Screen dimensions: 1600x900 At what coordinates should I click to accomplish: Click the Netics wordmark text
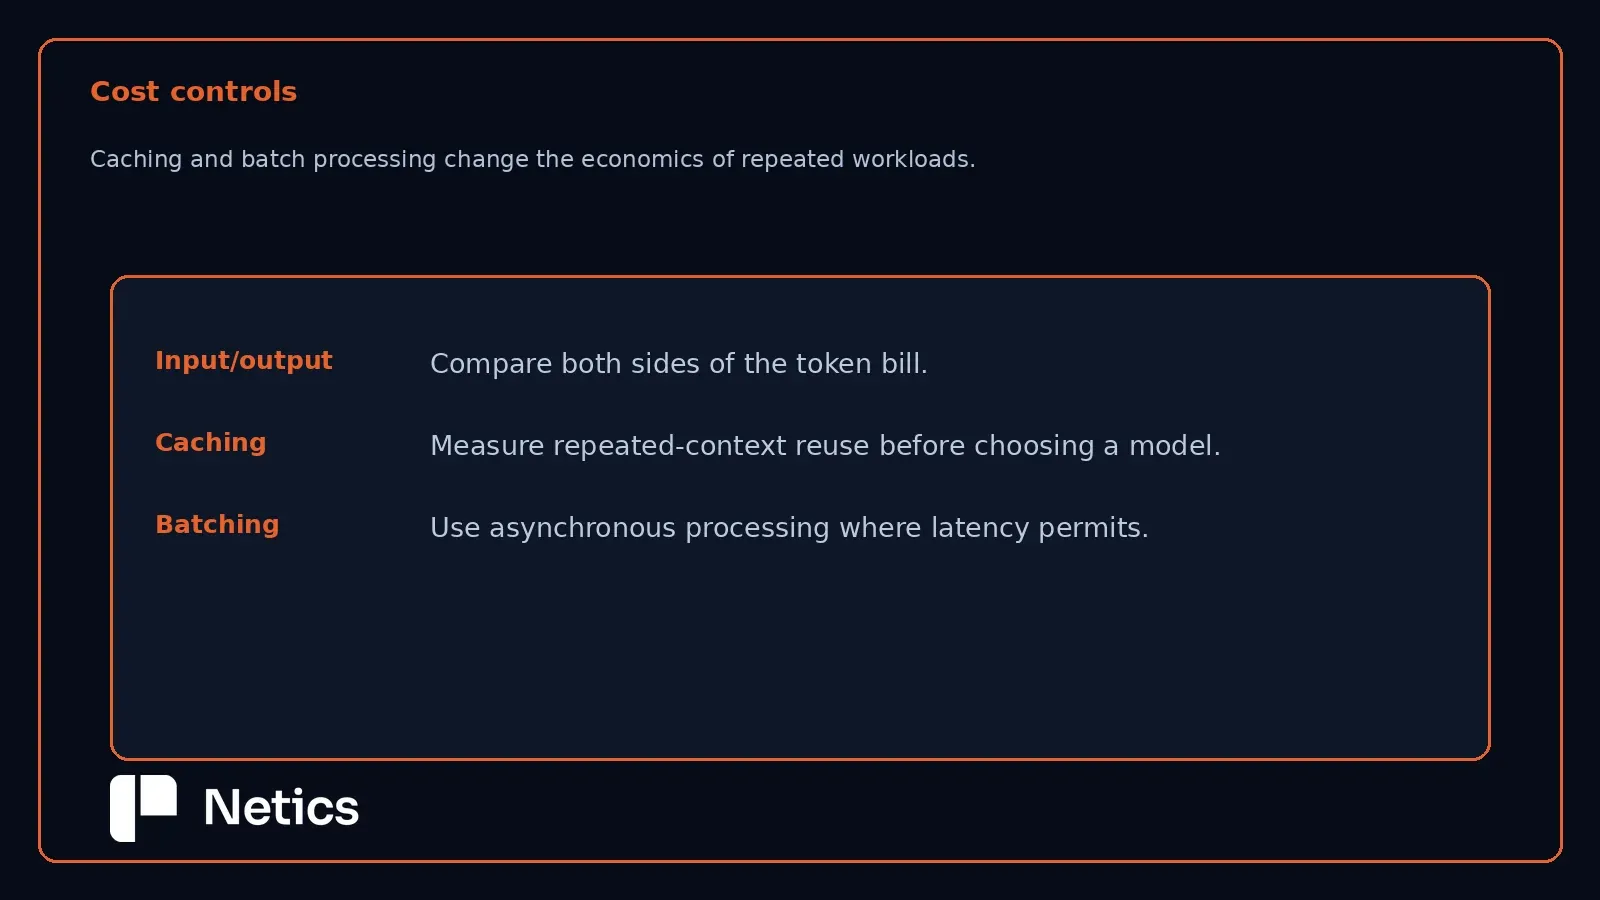pyautogui.click(x=281, y=808)
